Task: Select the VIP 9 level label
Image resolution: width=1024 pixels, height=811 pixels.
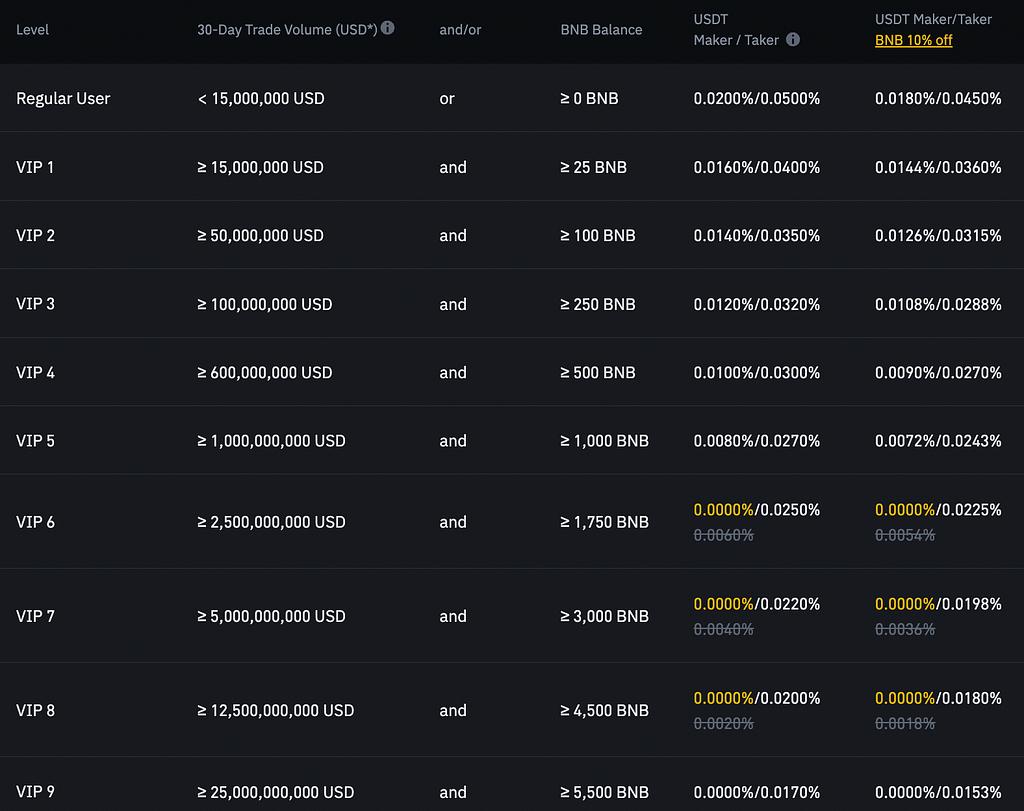Action: pos(35,792)
